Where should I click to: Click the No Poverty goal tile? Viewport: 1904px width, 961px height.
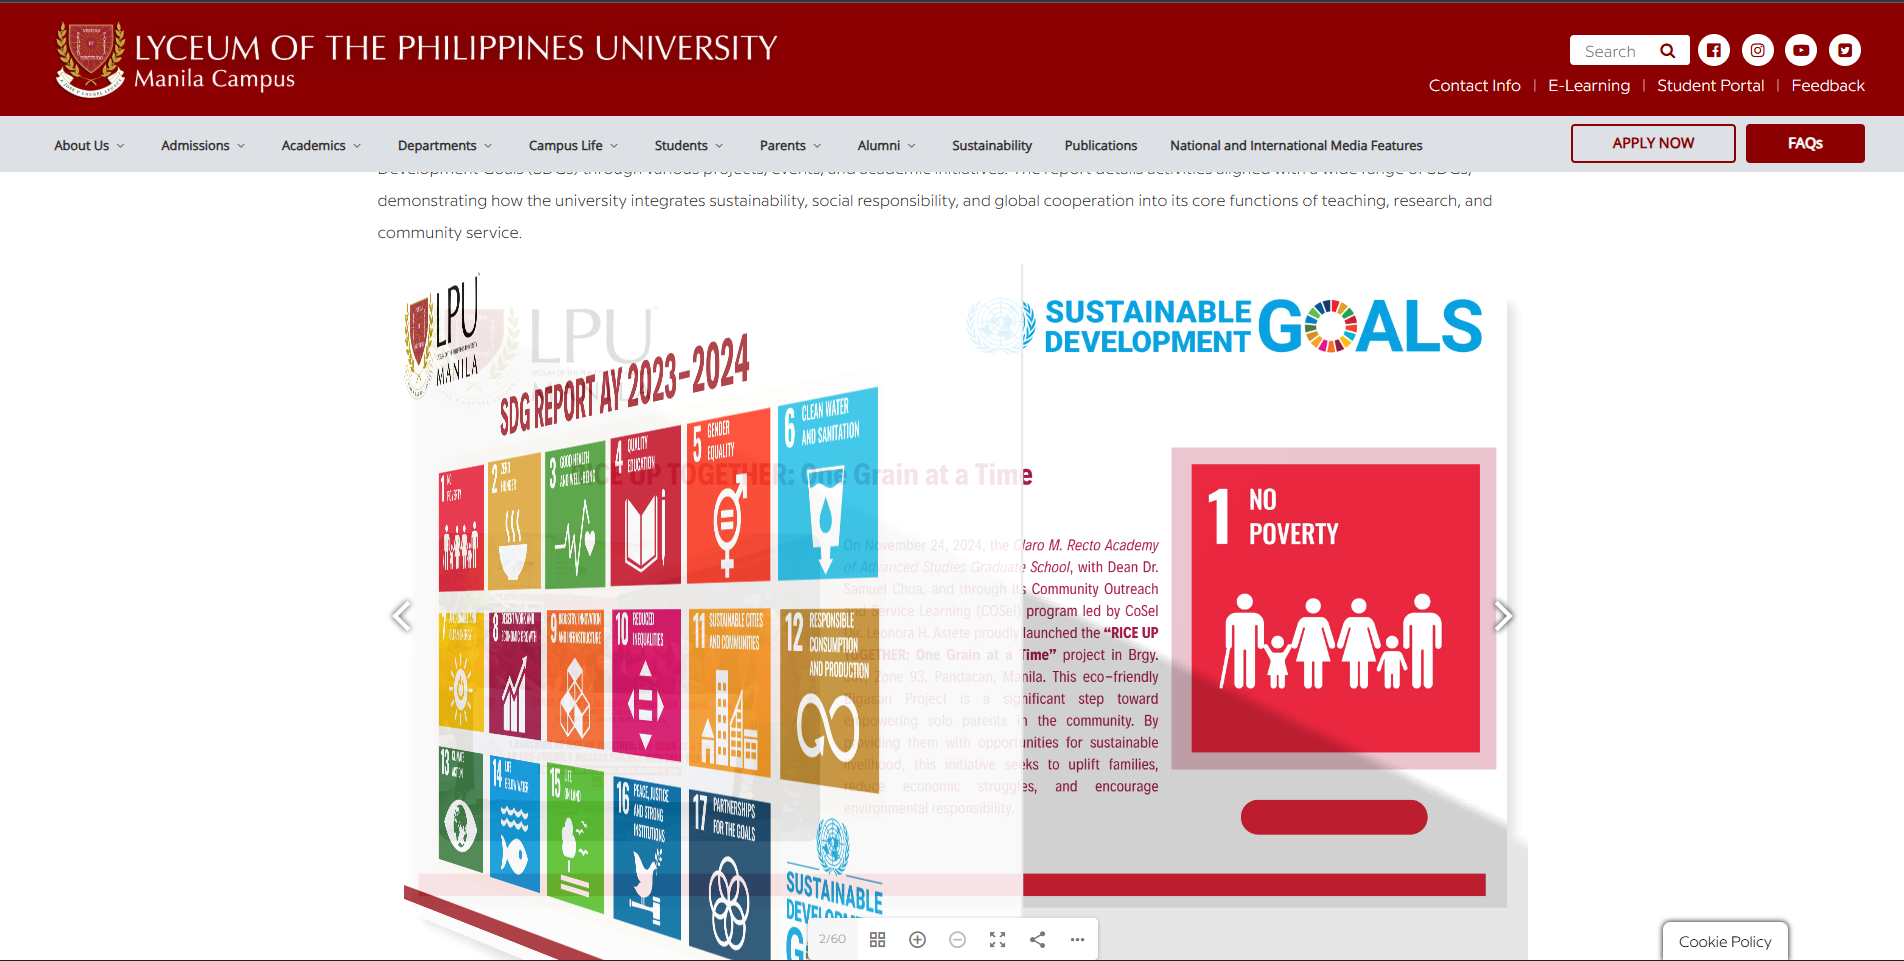[x=1334, y=608]
